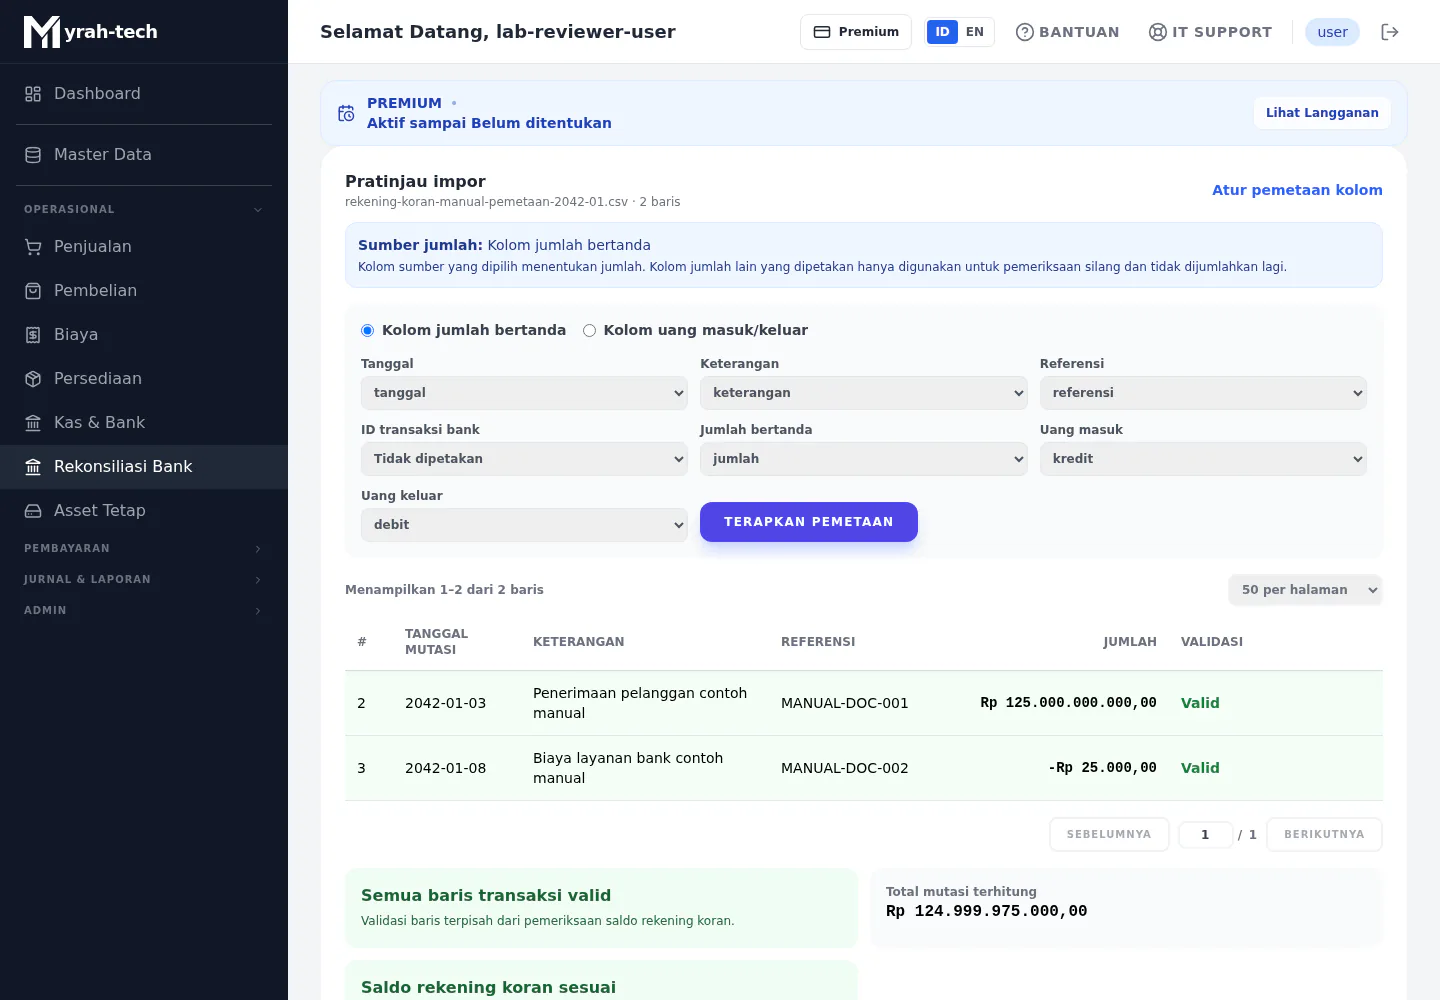
Task: Open the Tanggal column dropdown
Action: (524, 393)
